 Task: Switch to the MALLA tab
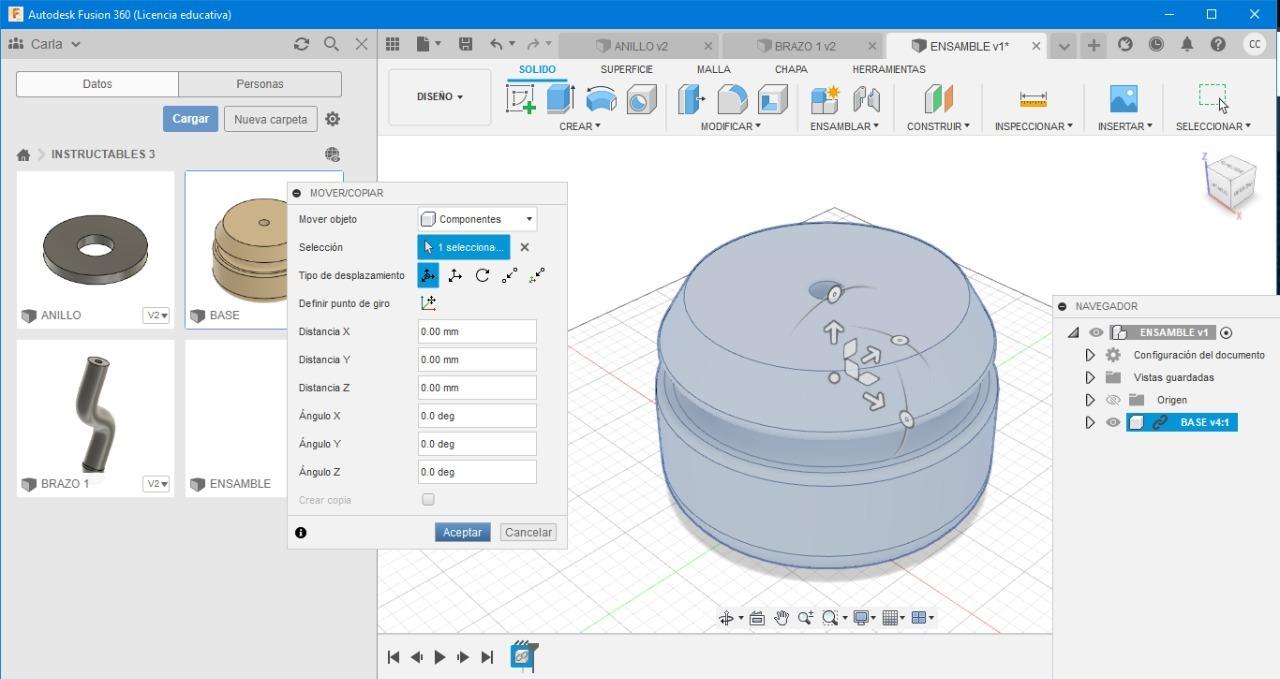click(x=713, y=69)
